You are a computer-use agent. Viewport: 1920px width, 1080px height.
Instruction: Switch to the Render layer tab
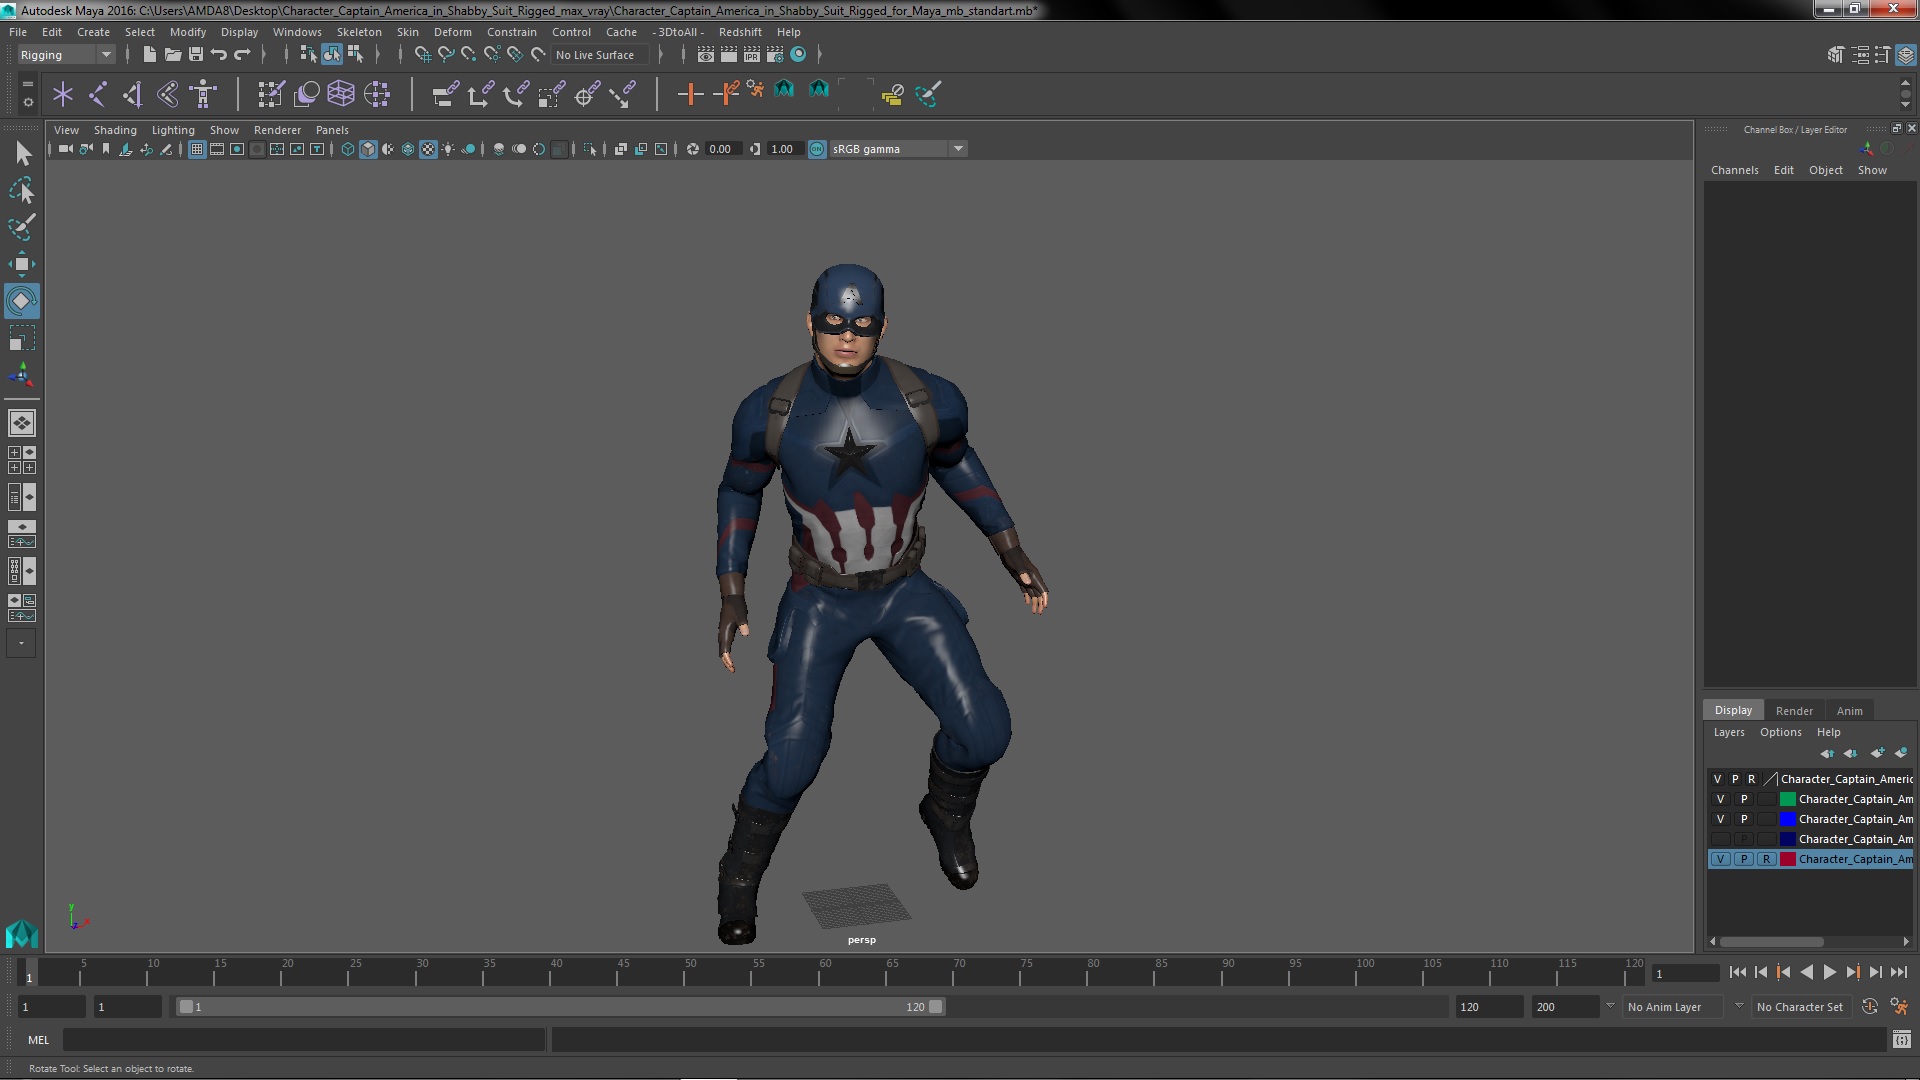click(1794, 711)
